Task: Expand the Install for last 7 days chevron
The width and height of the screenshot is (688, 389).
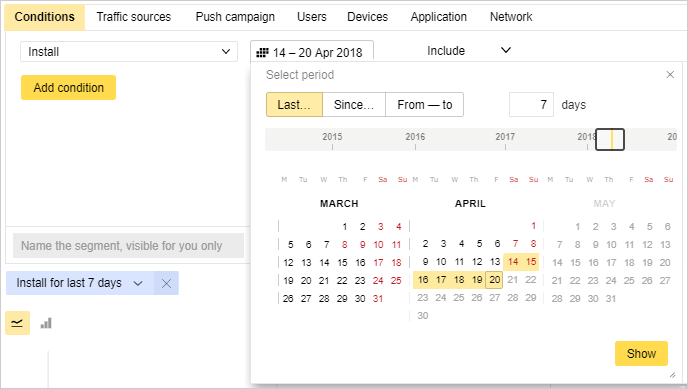Action: pyautogui.click(x=138, y=283)
